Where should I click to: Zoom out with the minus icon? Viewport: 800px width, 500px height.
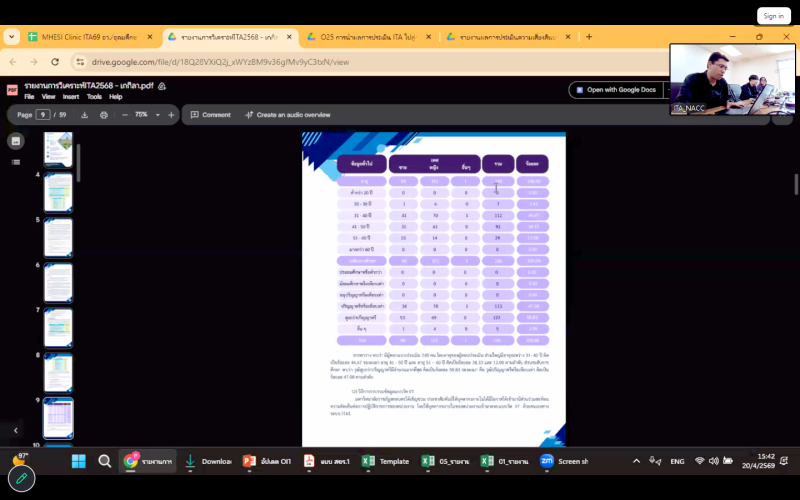tap(125, 115)
